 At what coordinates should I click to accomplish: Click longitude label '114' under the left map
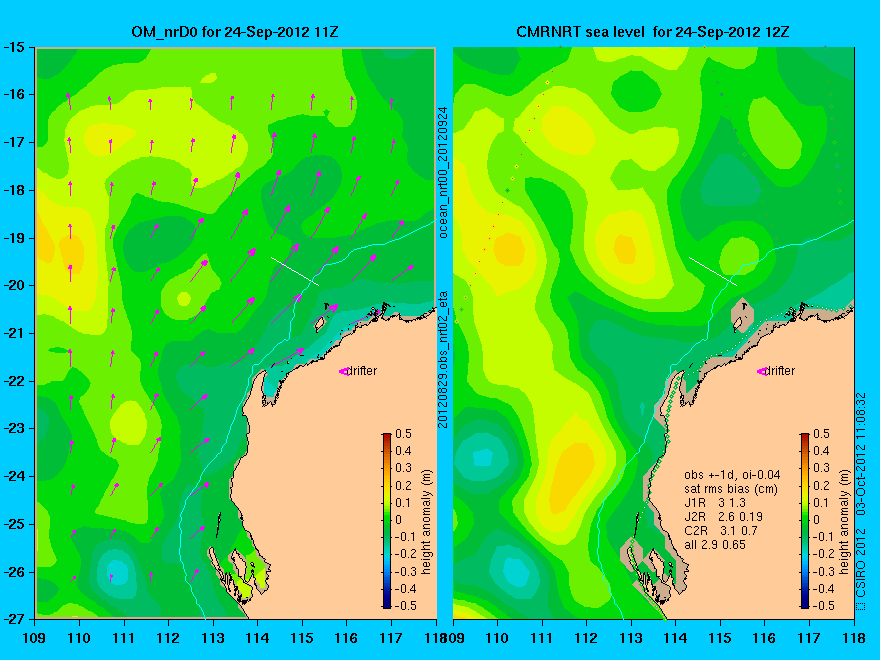[x=258, y=638]
